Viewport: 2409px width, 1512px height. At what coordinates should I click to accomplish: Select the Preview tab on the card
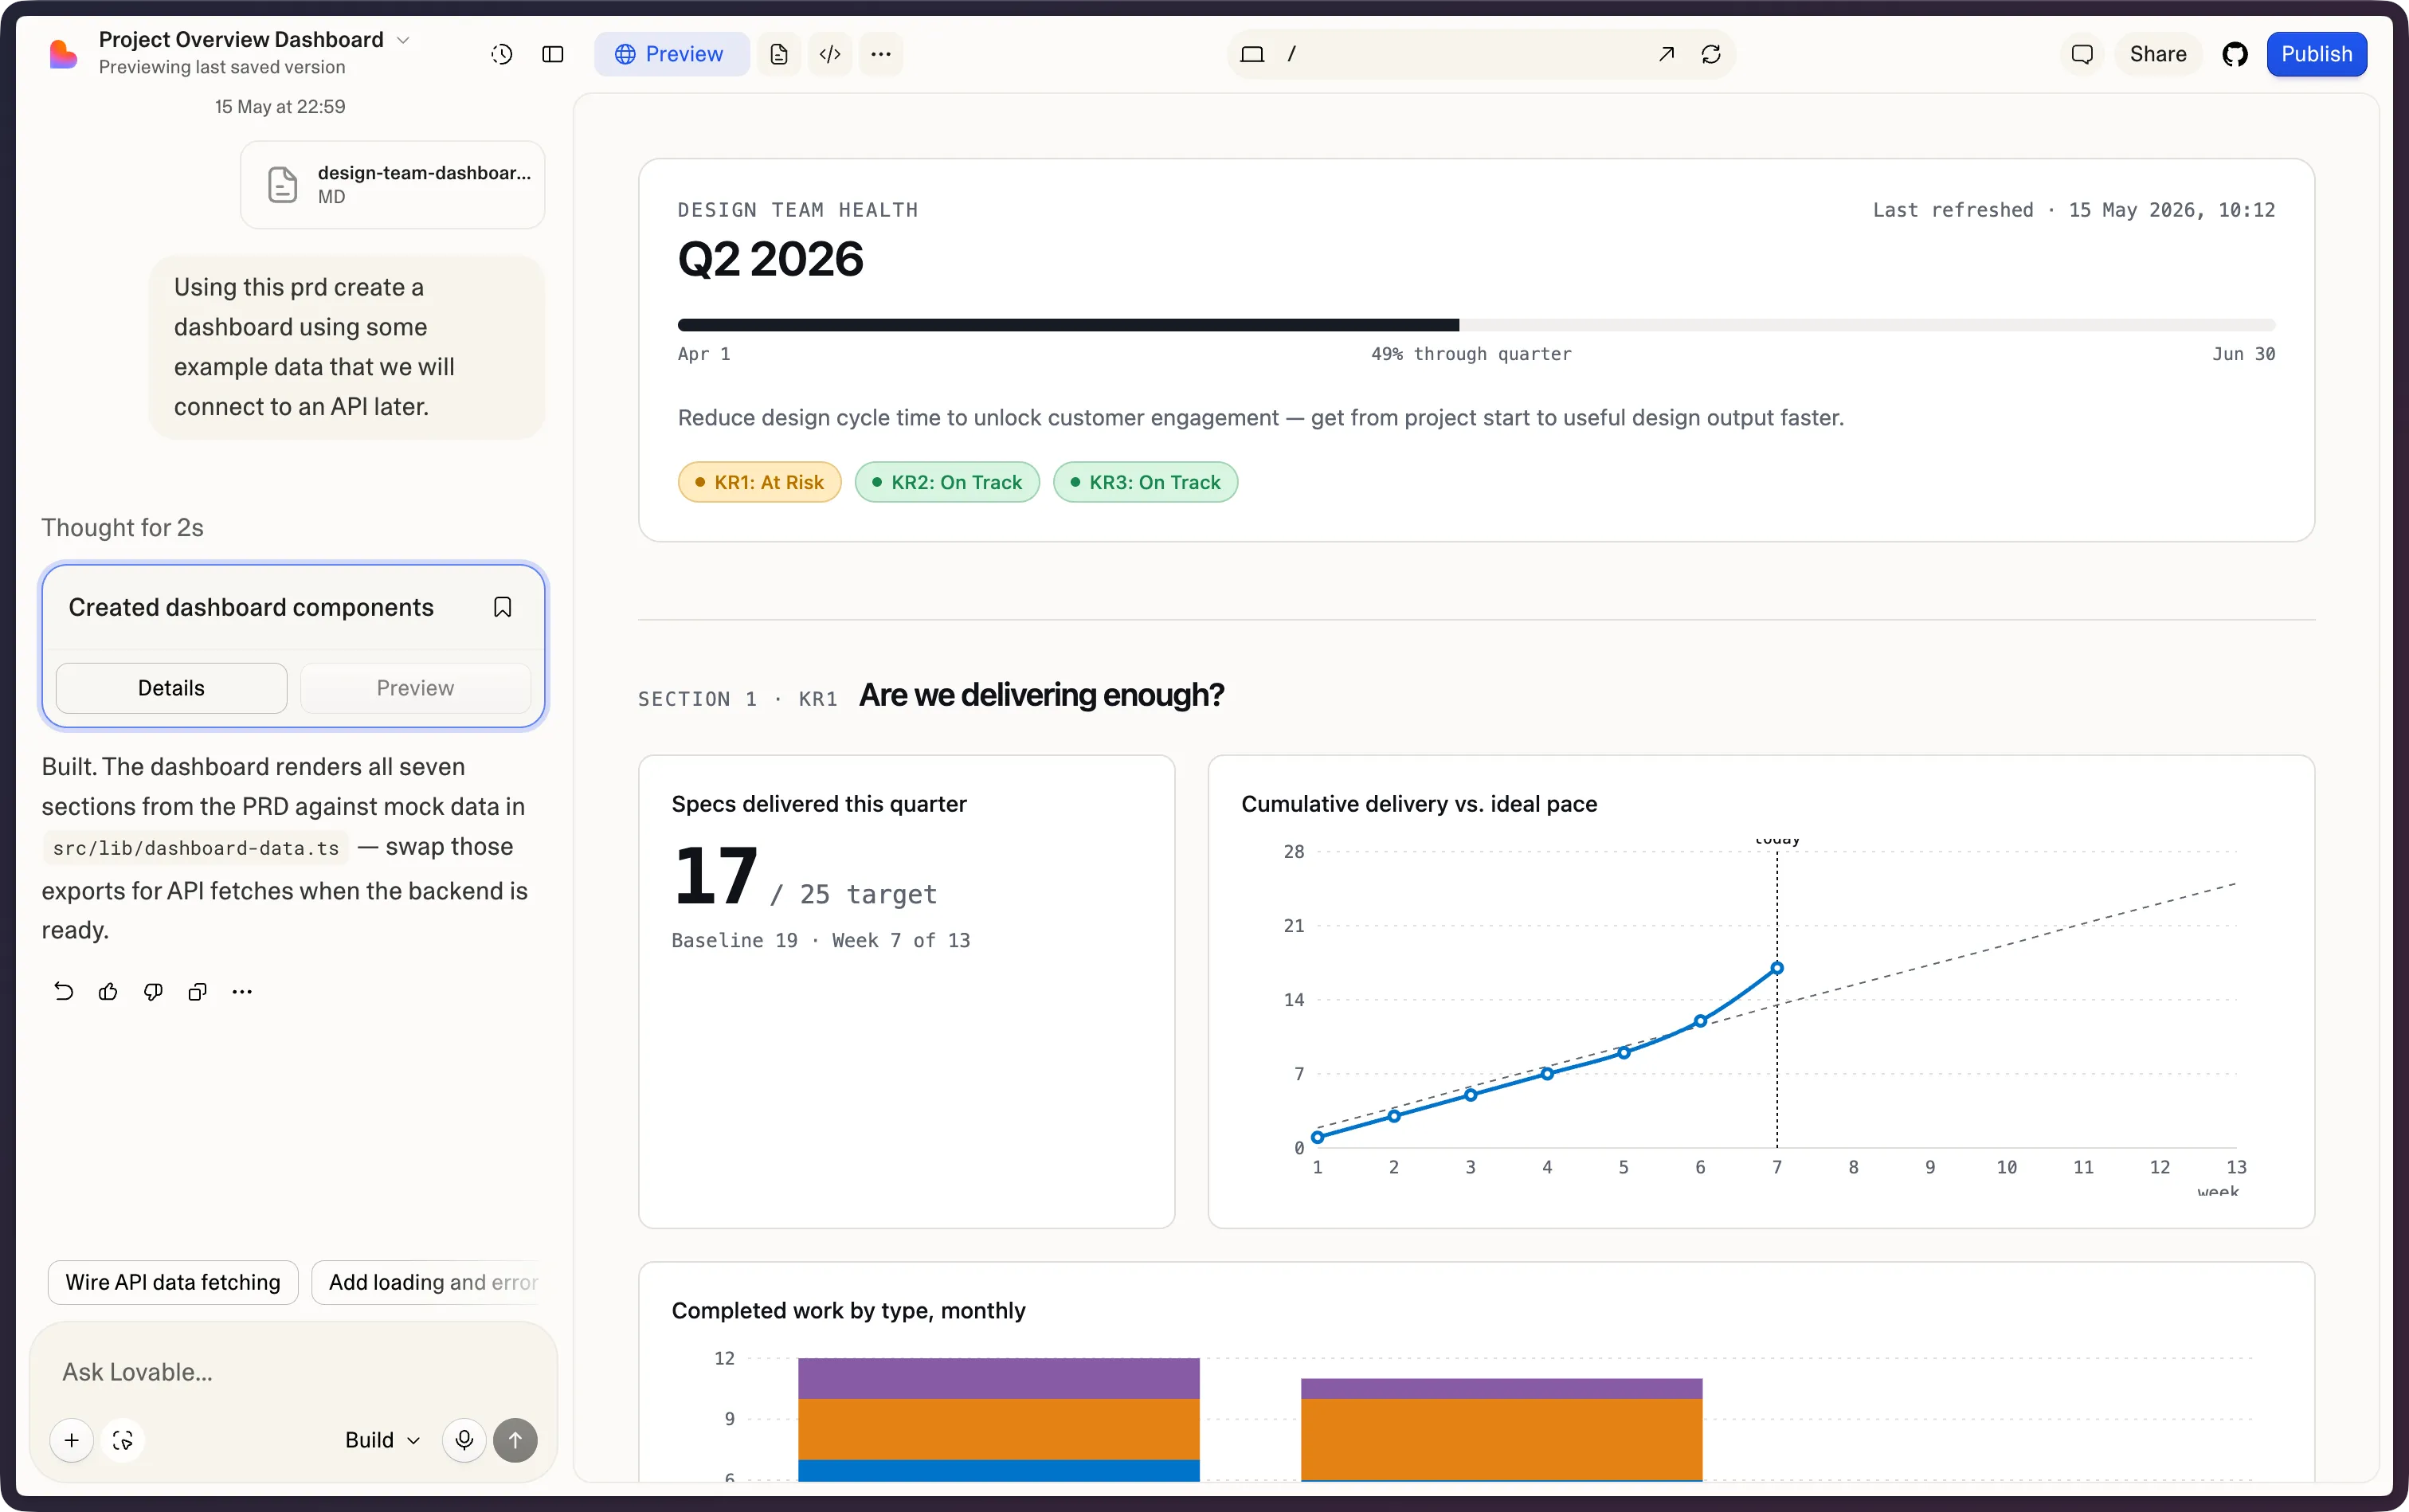(415, 688)
